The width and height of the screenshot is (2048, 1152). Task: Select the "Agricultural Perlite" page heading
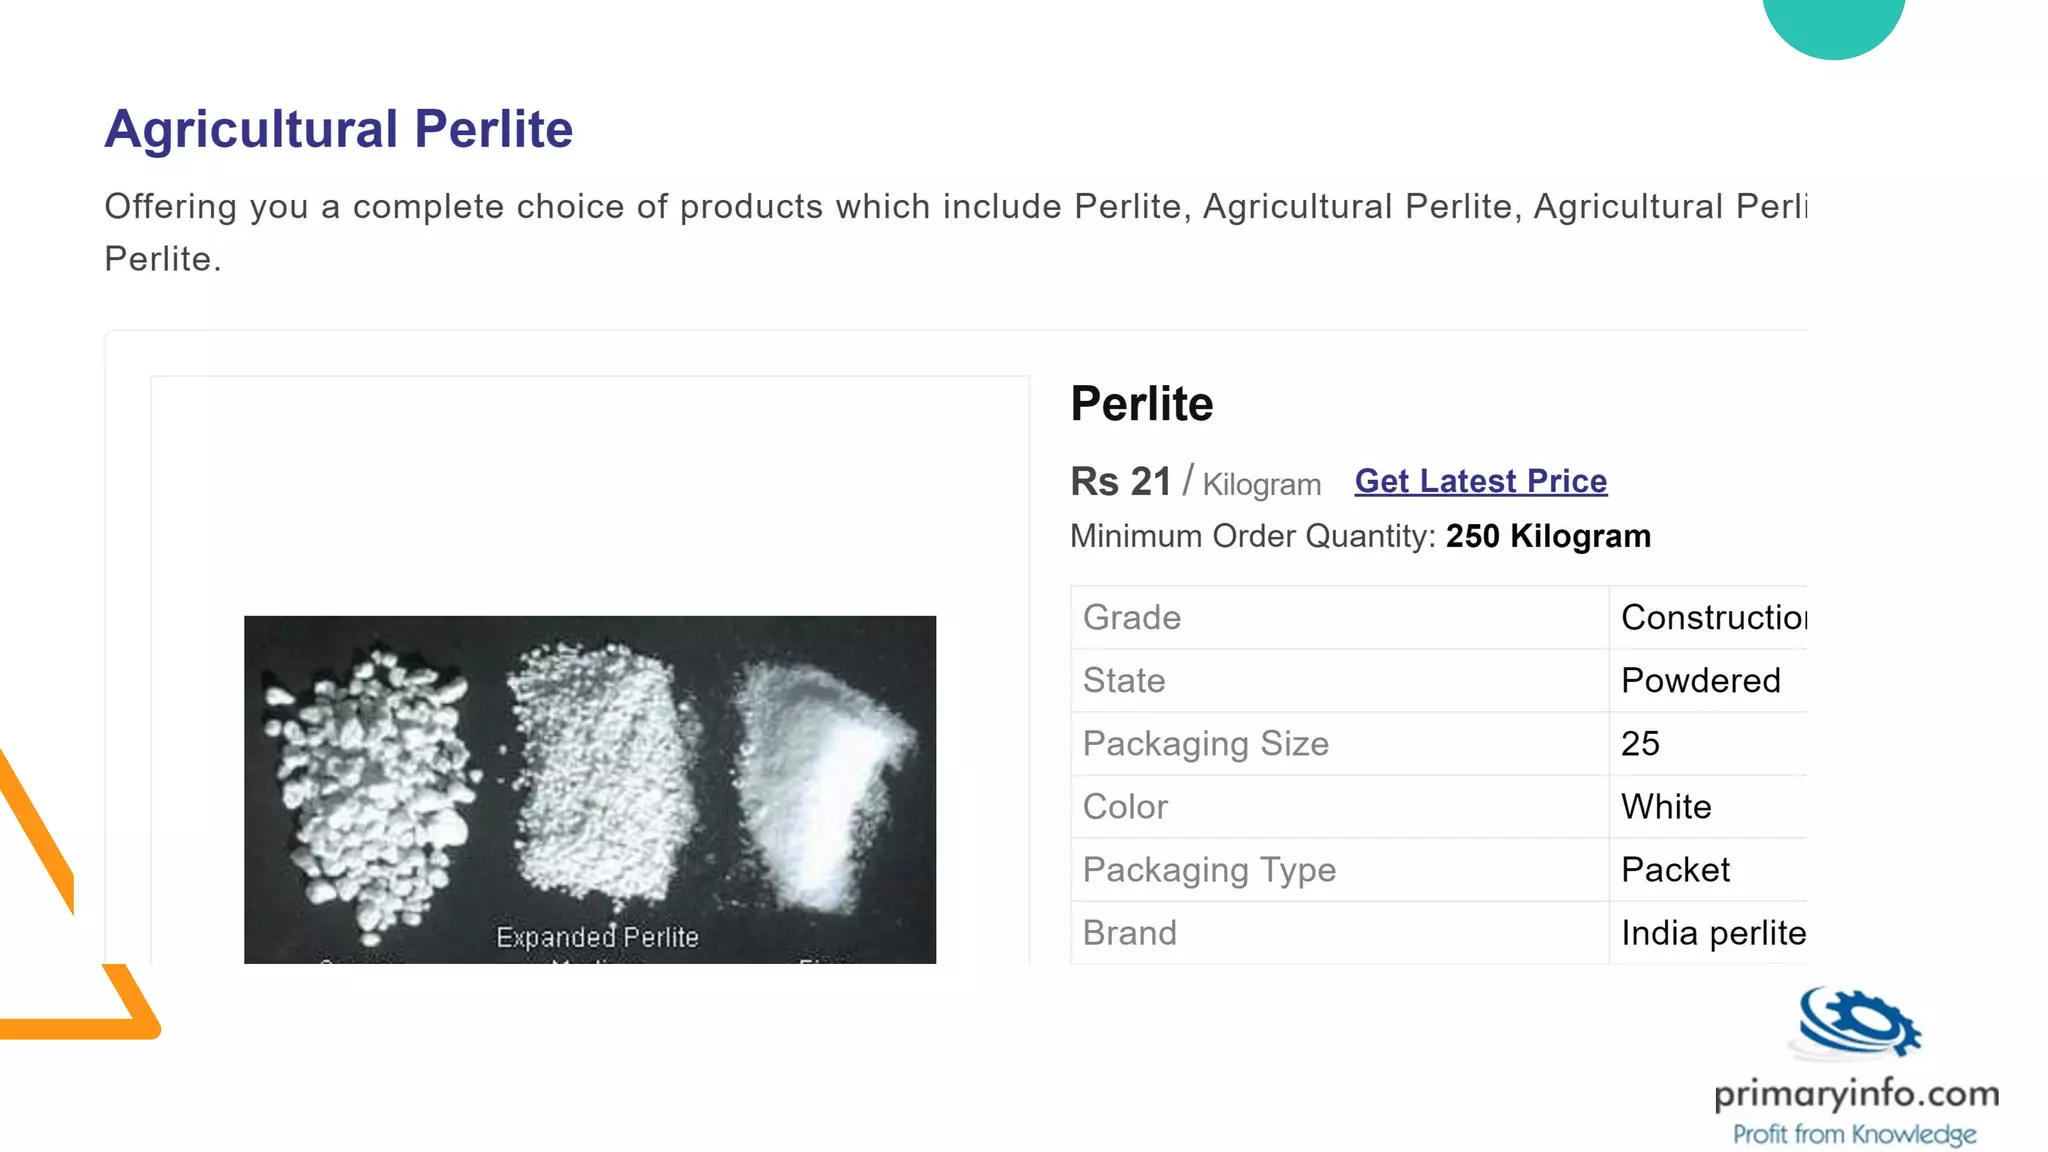click(338, 129)
